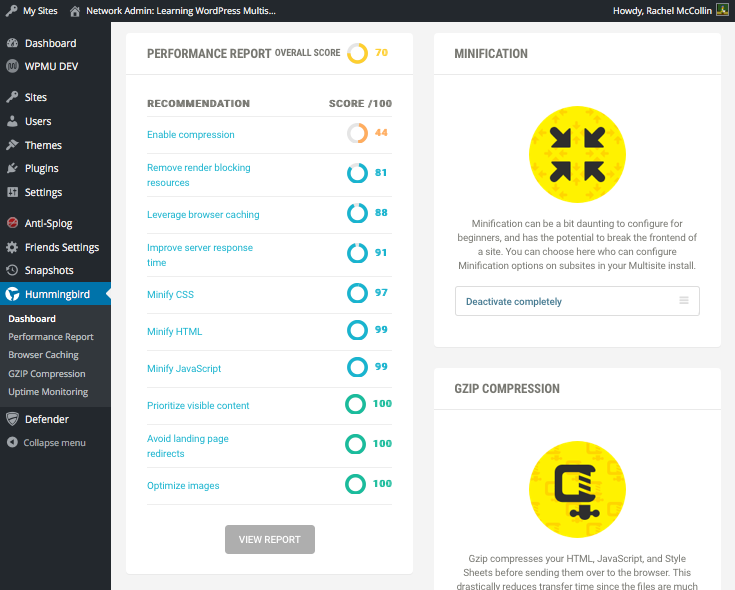Click the score ring beside 88
This screenshot has width=735, height=590.
tap(357, 213)
